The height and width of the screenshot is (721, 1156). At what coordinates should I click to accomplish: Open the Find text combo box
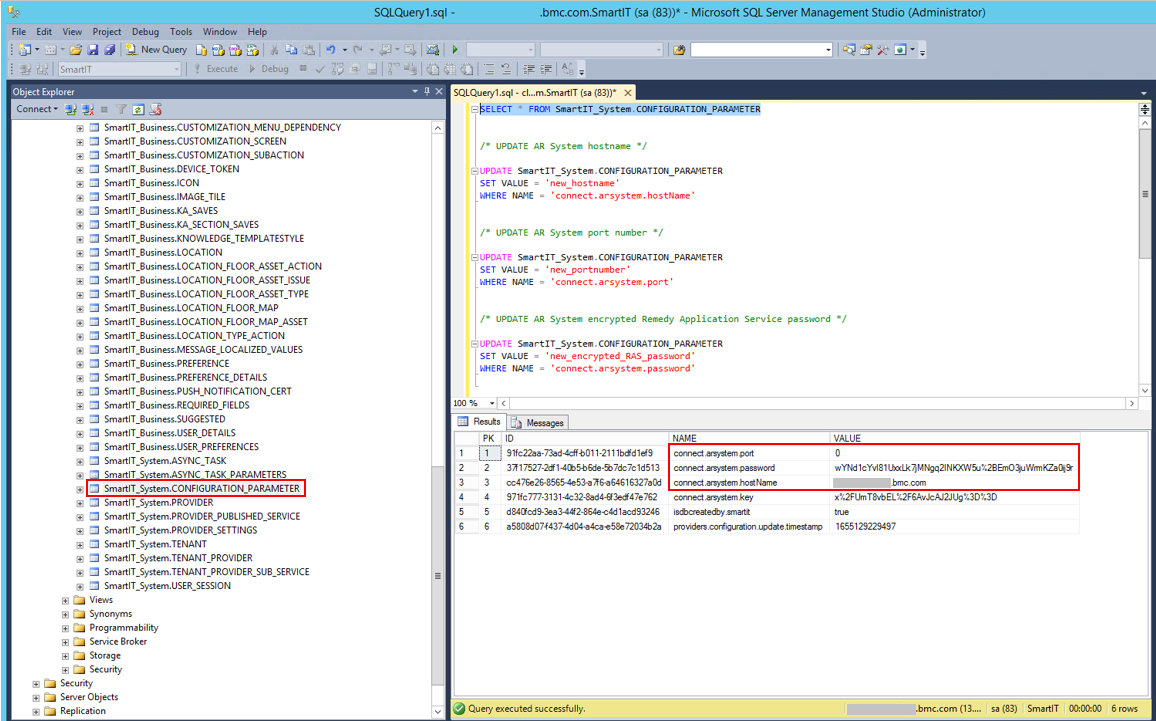click(762, 50)
